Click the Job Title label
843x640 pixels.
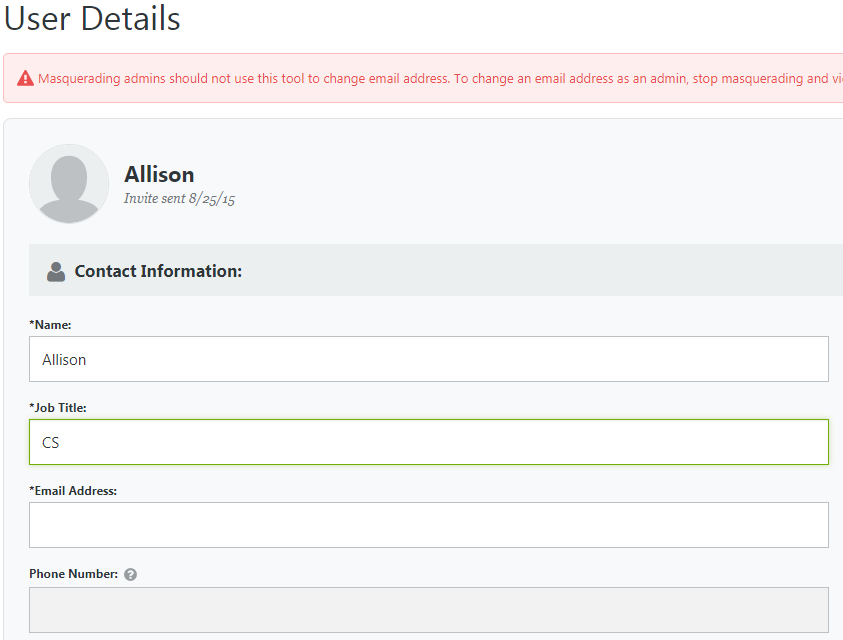click(x=55, y=407)
